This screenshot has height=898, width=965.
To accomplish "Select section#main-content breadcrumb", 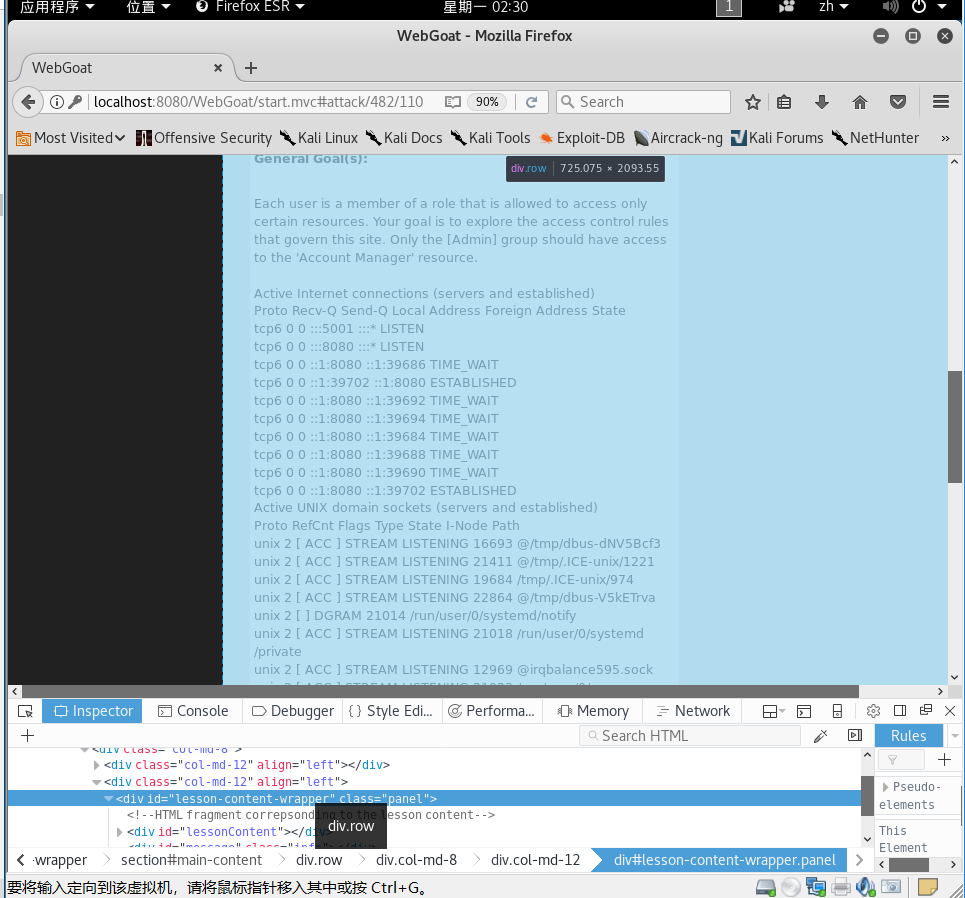I will coord(191,860).
